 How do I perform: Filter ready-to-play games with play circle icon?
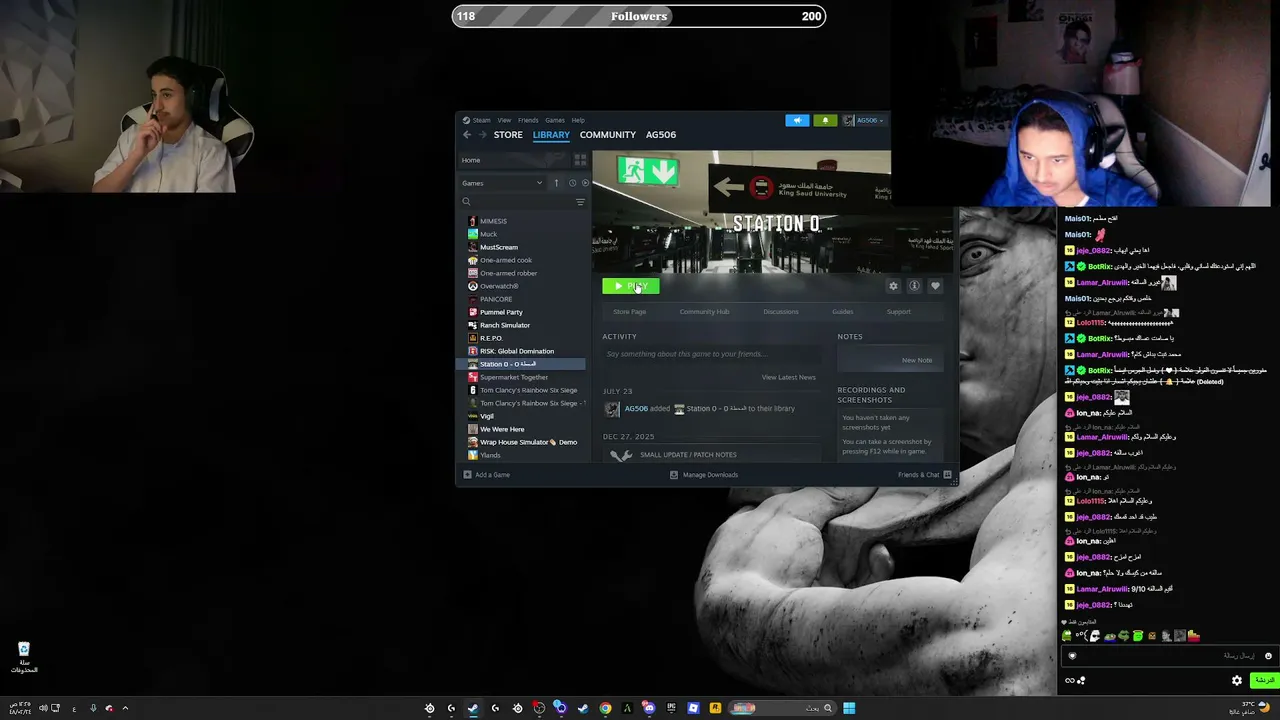(585, 183)
